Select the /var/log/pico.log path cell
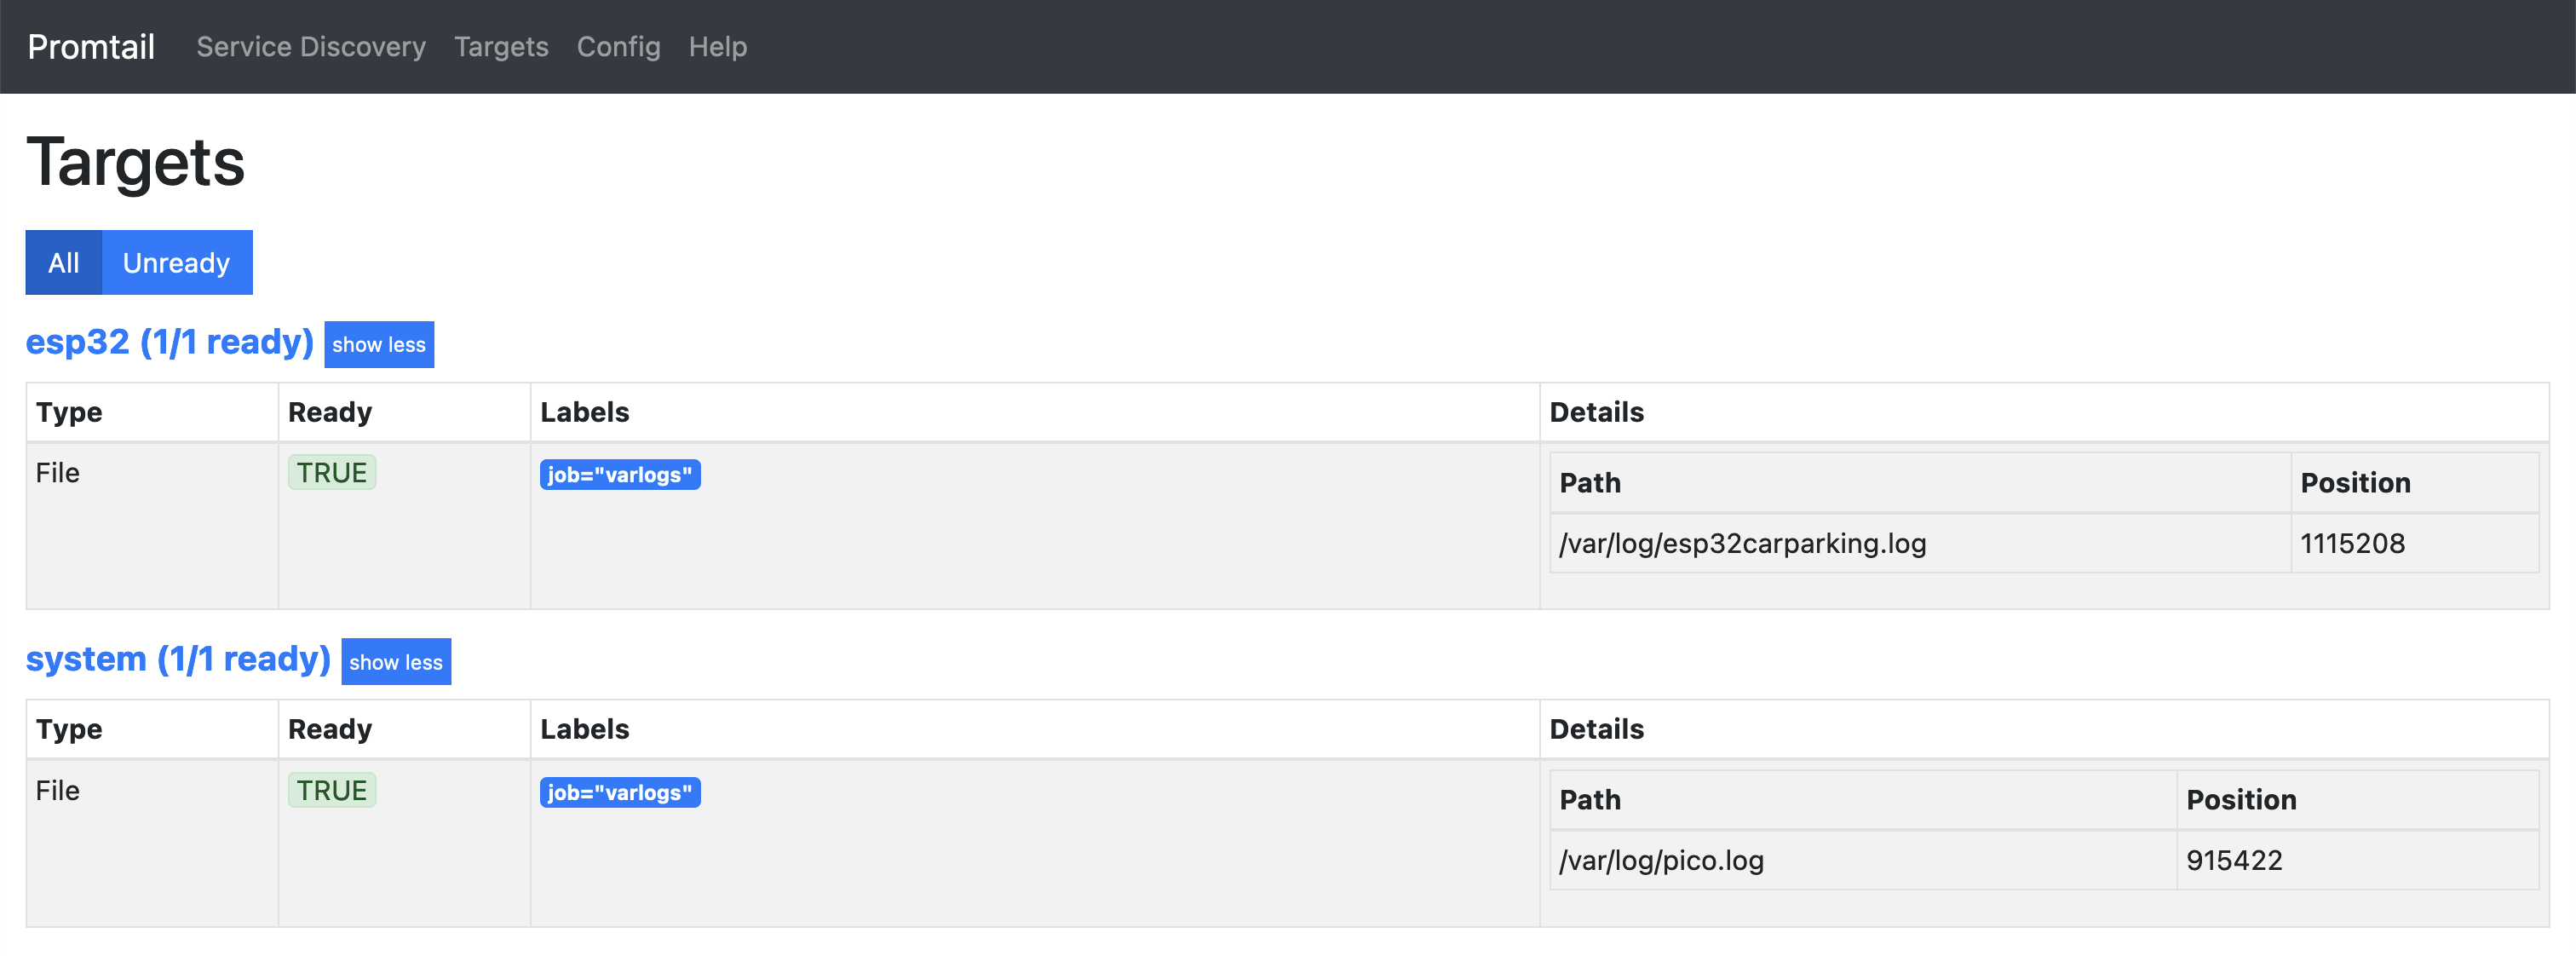 (1661, 861)
